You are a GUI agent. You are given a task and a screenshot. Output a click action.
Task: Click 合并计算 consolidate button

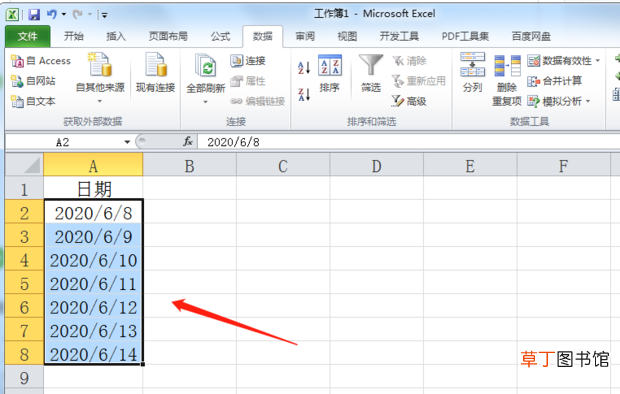pos(554,81)
